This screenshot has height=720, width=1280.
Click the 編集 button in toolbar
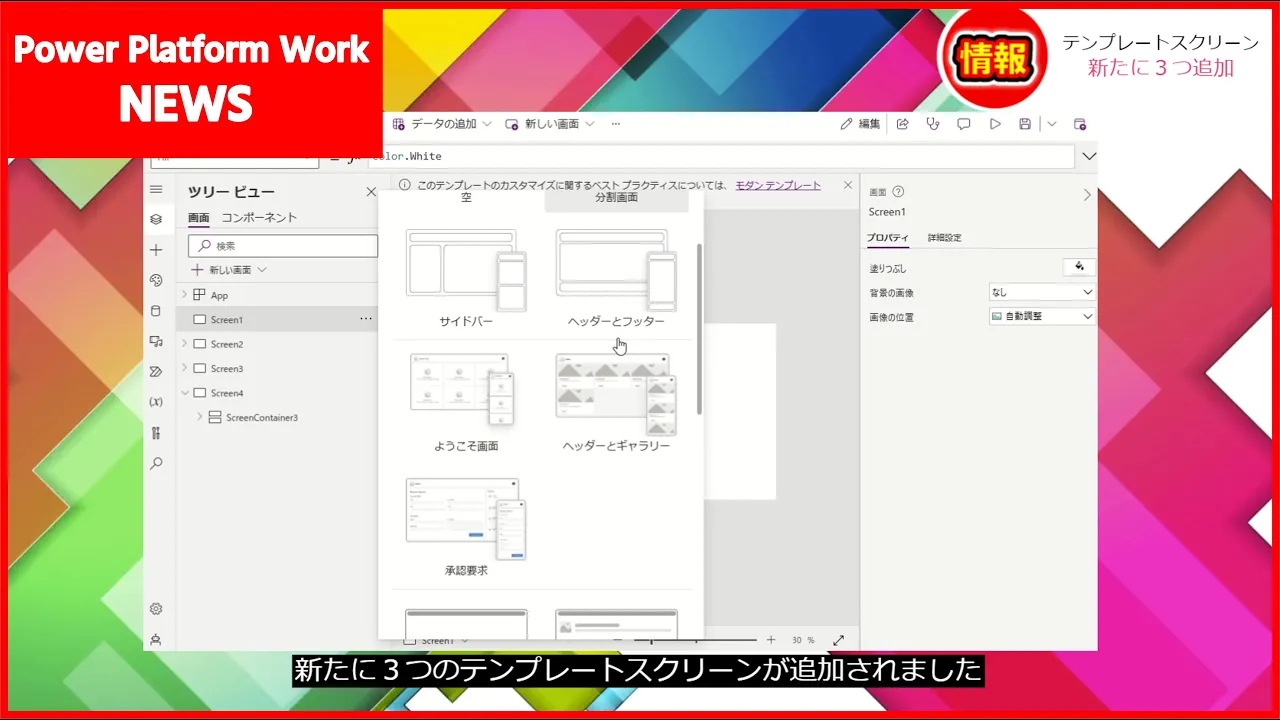861,124
